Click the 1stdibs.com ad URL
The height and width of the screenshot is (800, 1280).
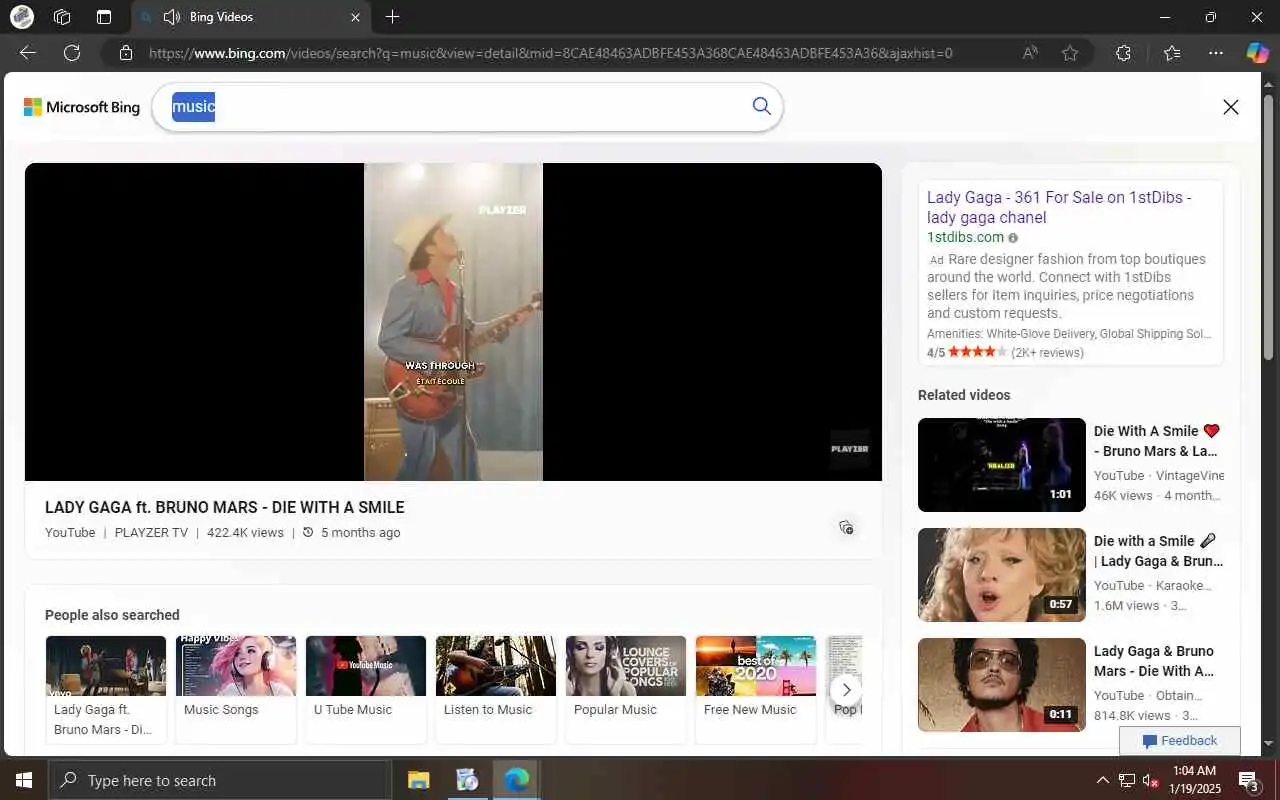[965, 237]
